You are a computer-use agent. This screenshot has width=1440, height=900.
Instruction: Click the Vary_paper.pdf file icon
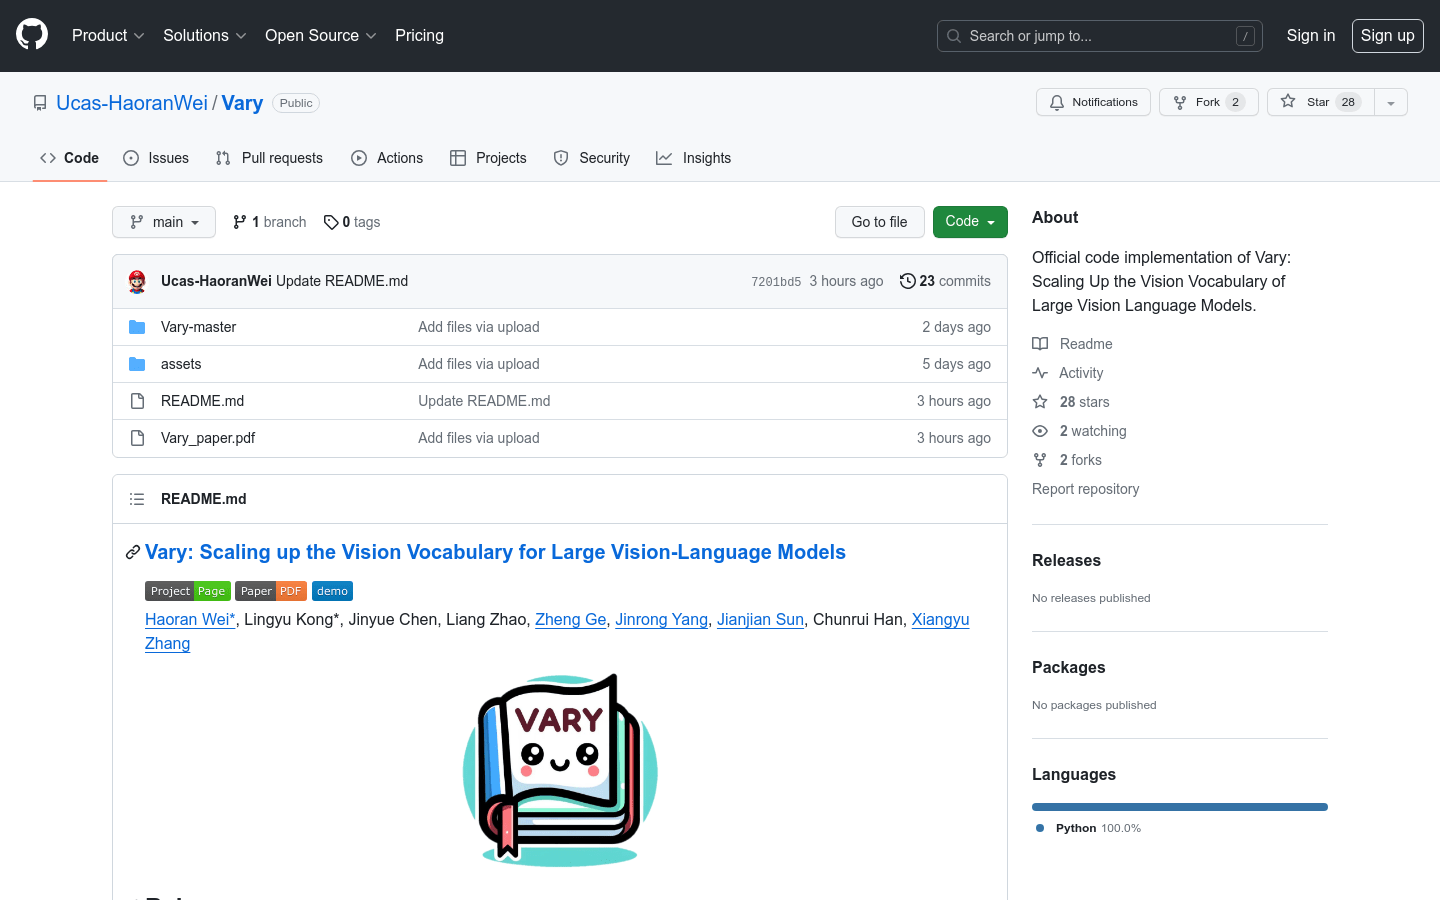pos(137,438)
